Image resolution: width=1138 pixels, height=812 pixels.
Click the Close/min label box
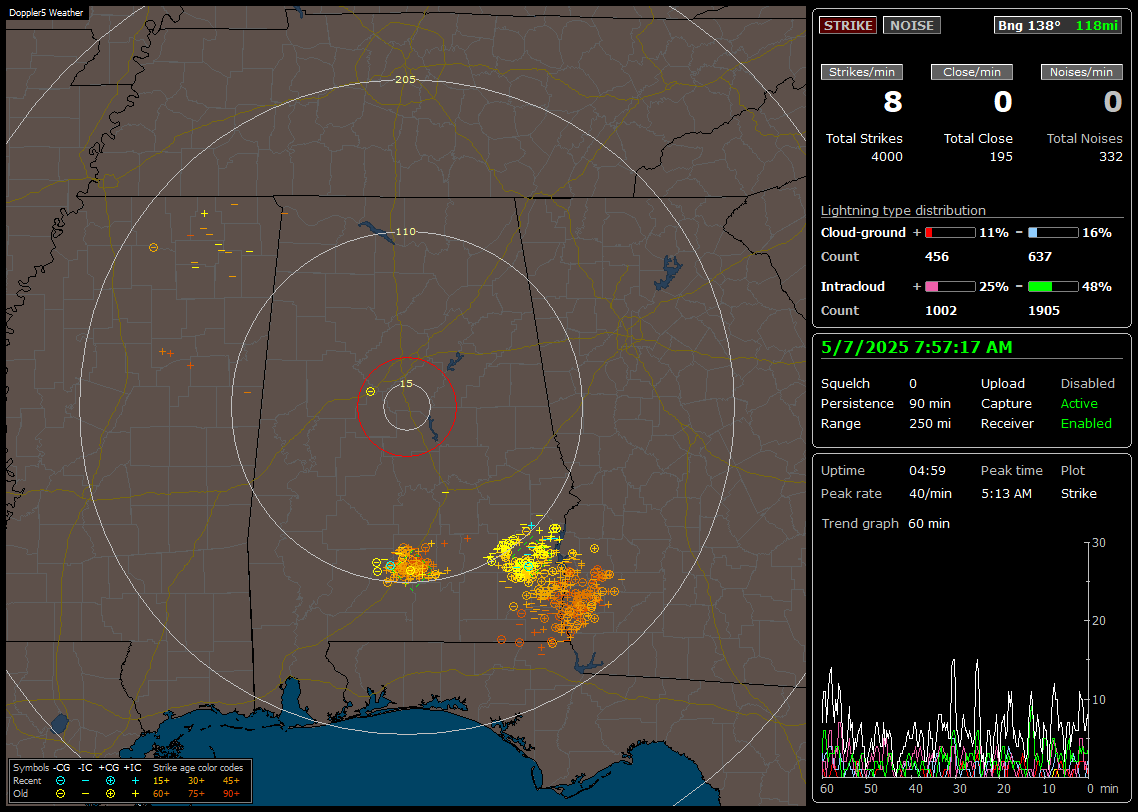[972, 72]
